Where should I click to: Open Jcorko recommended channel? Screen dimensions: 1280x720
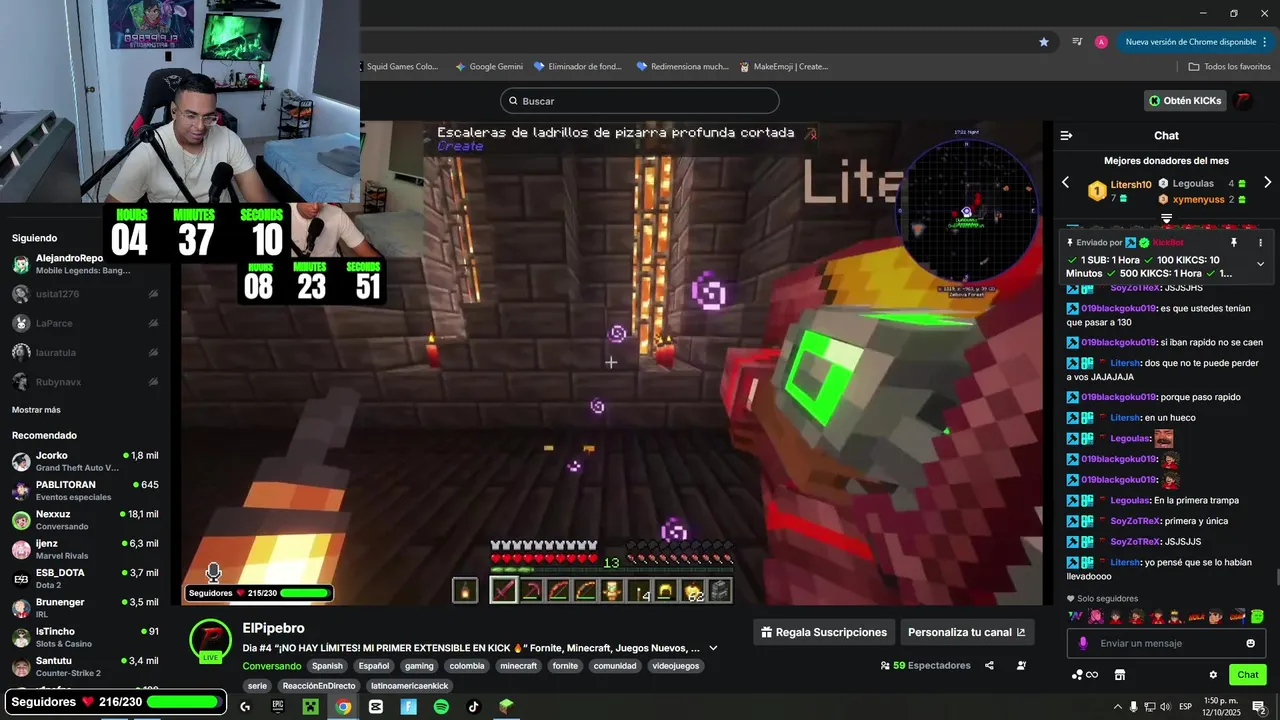[x=85, y=461]
